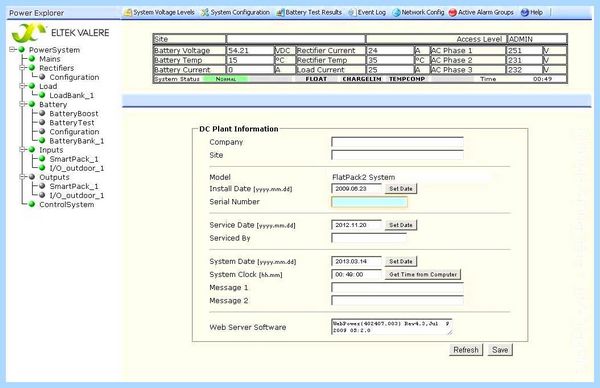The image size is (600, 388).
Task: Select Configuration under Rectifiers
Action: 74,77
